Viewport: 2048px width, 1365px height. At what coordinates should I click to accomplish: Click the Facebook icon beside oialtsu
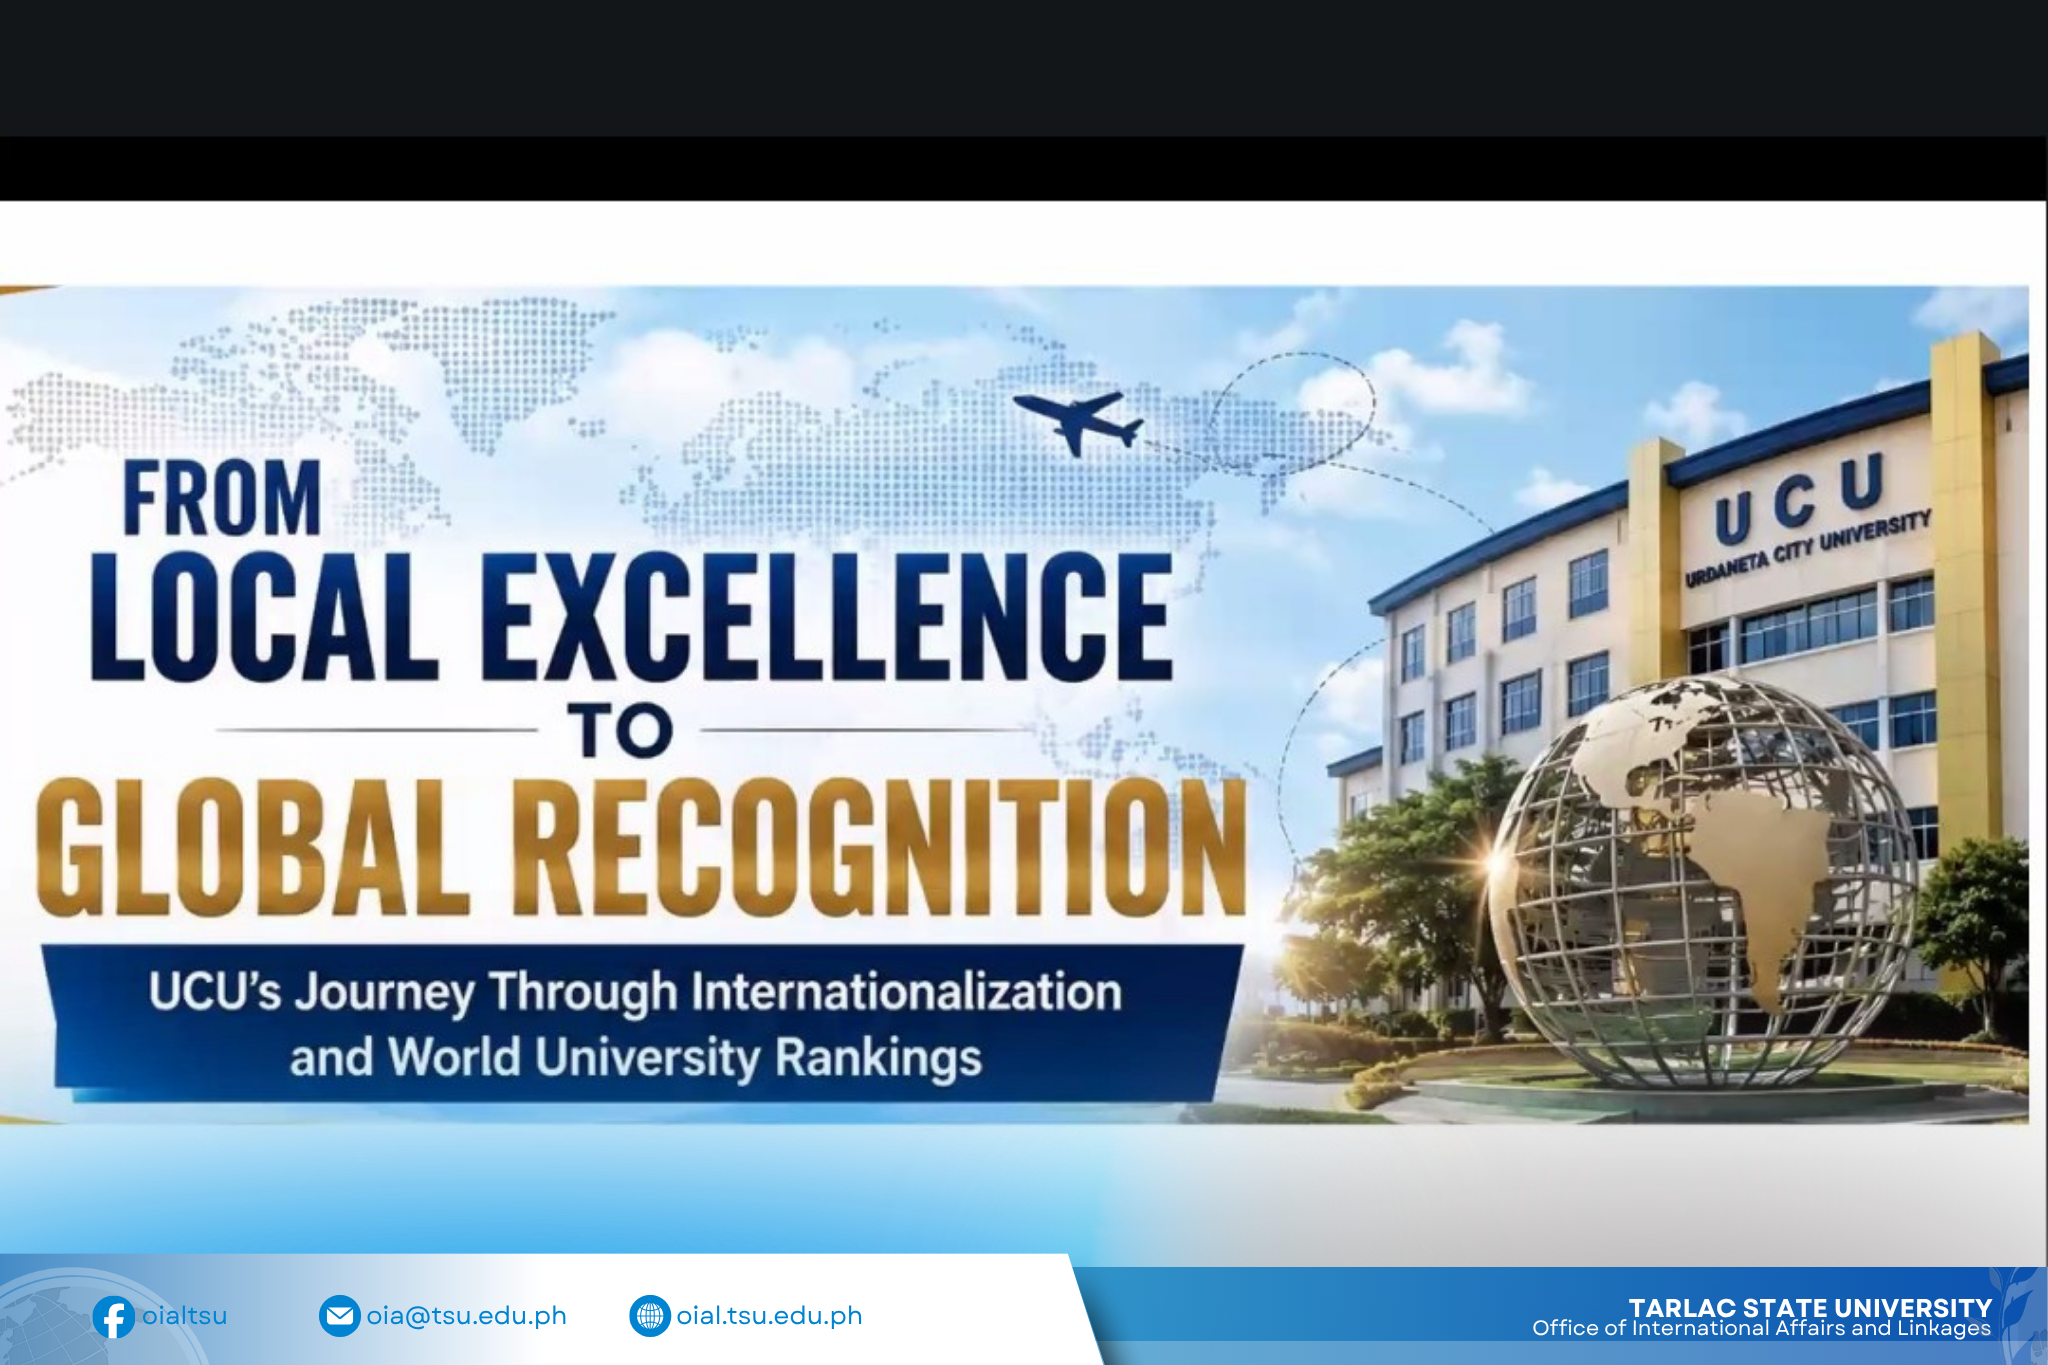[x=114, y=1317]
